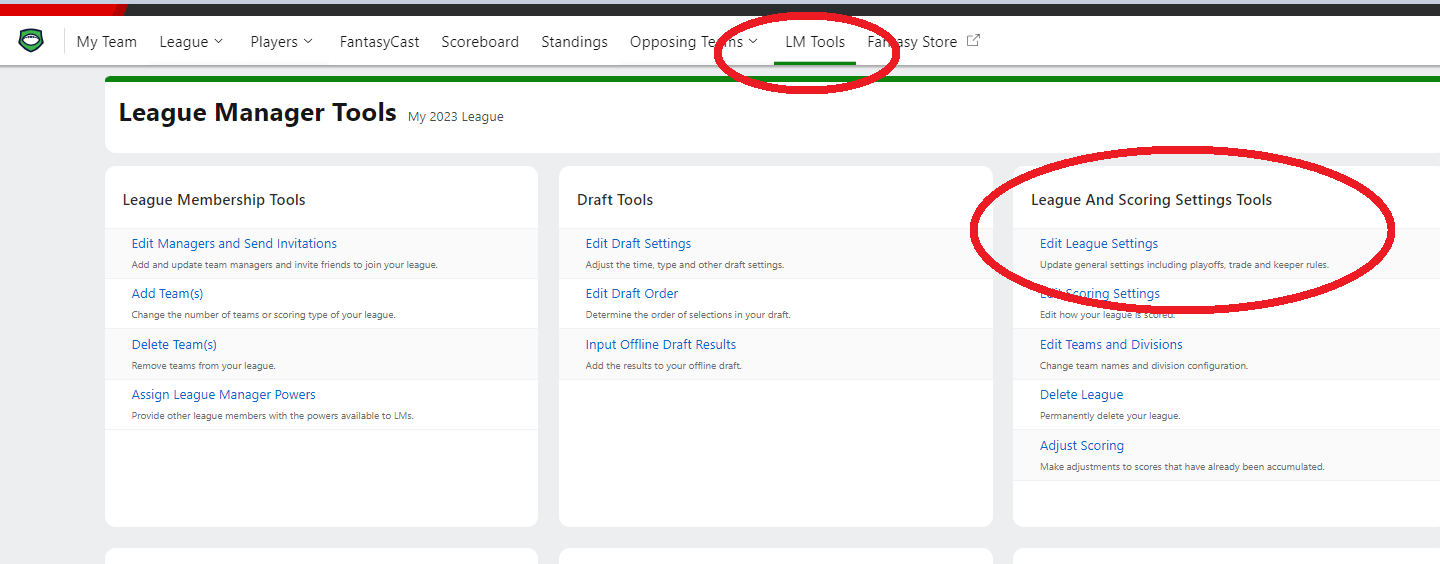Expand the Players menu chevron

[x=308, y=41]
